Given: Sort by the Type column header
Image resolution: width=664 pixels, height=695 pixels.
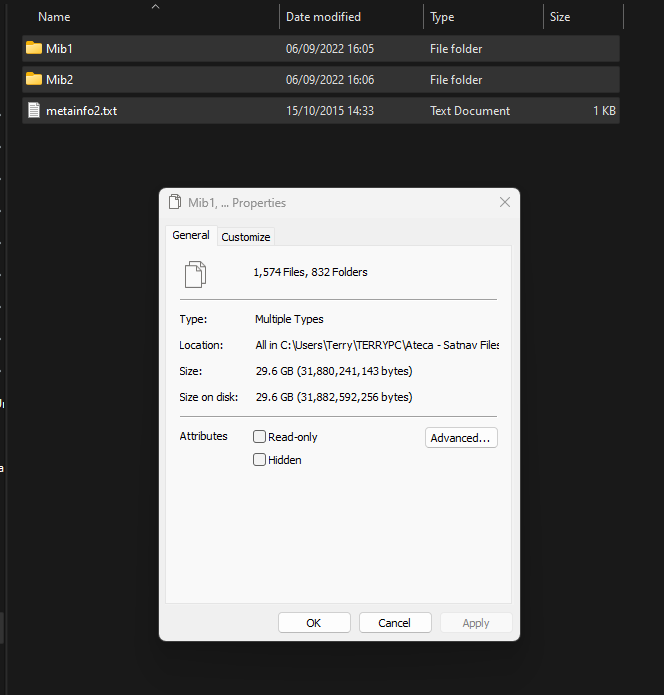Looking at the screenshot, I should 442,17.
